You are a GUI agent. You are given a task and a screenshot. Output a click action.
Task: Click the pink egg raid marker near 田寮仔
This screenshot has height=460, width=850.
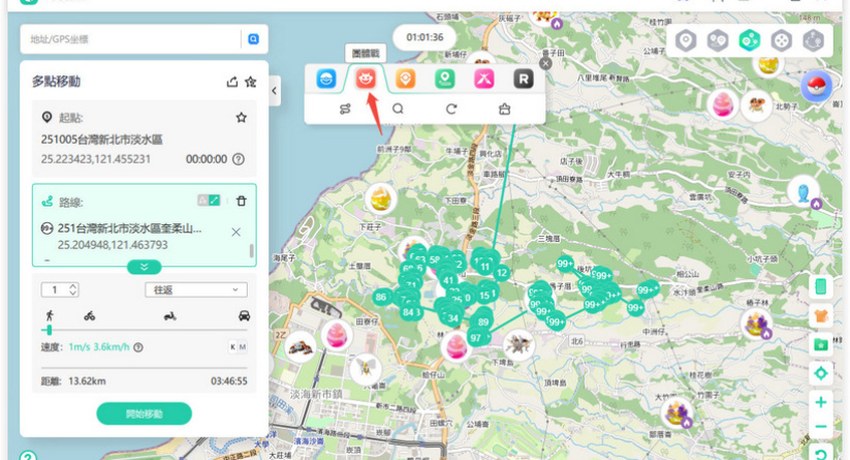[x=336, y=335]
